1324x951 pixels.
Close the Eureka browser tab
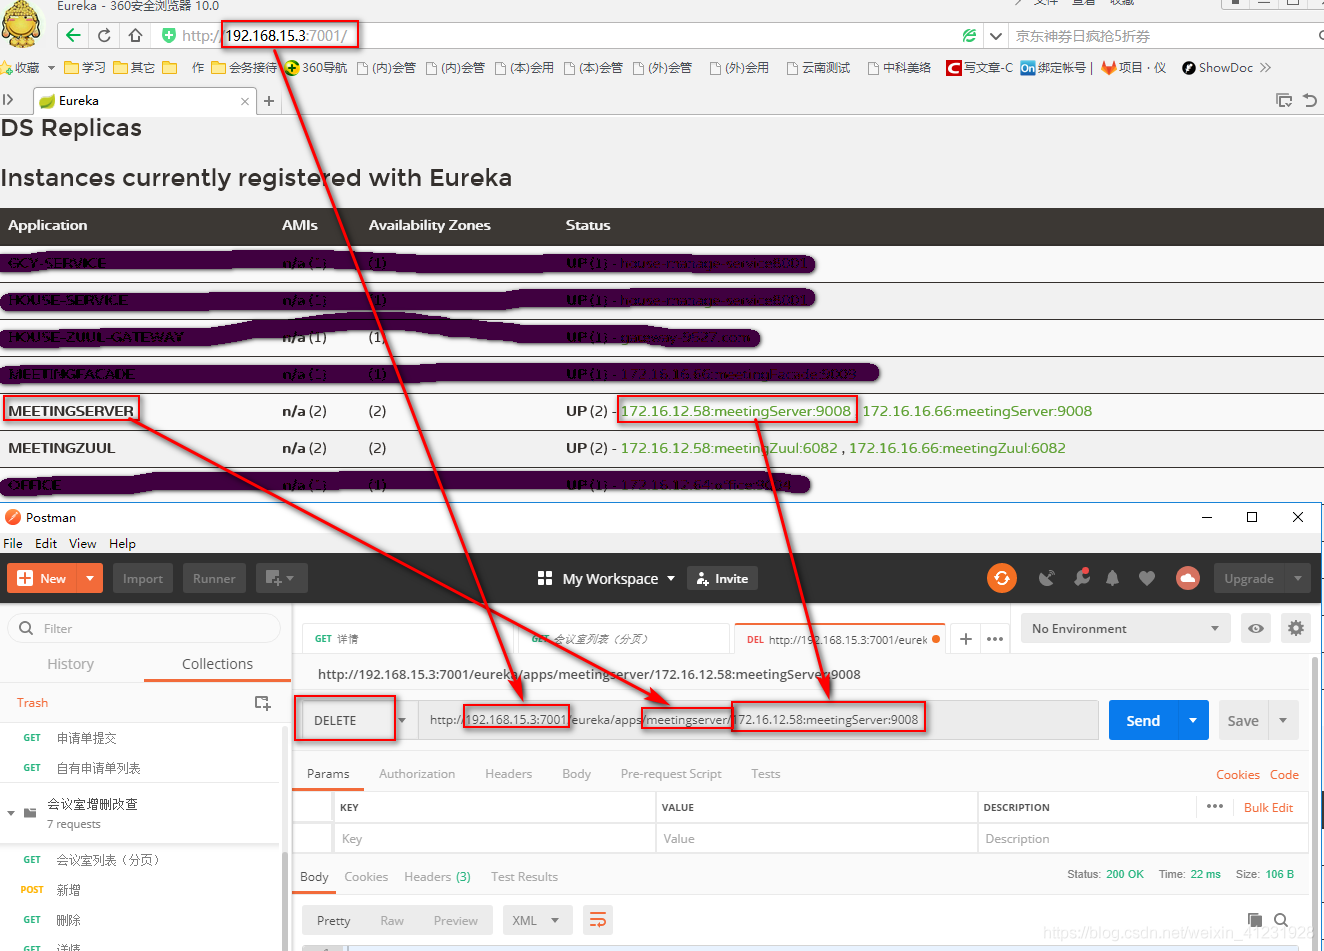(x=245, y=101)
